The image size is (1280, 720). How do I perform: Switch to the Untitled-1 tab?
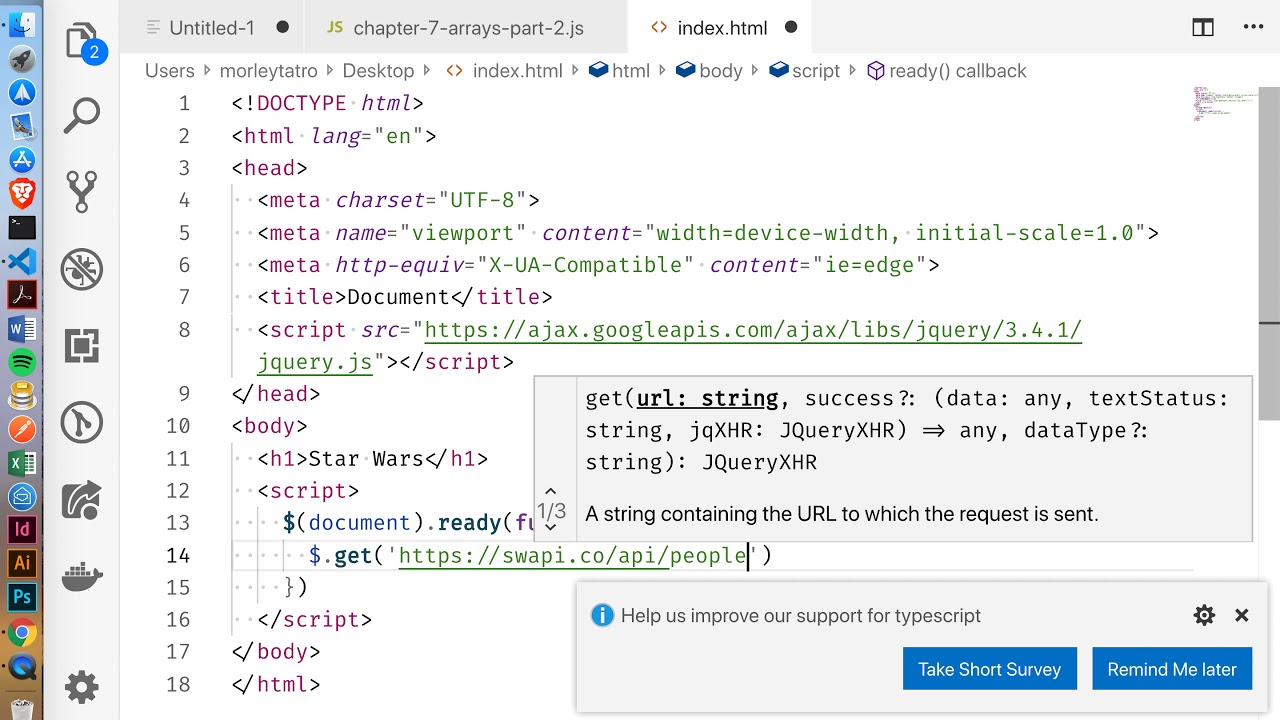[x=212, y=28]
